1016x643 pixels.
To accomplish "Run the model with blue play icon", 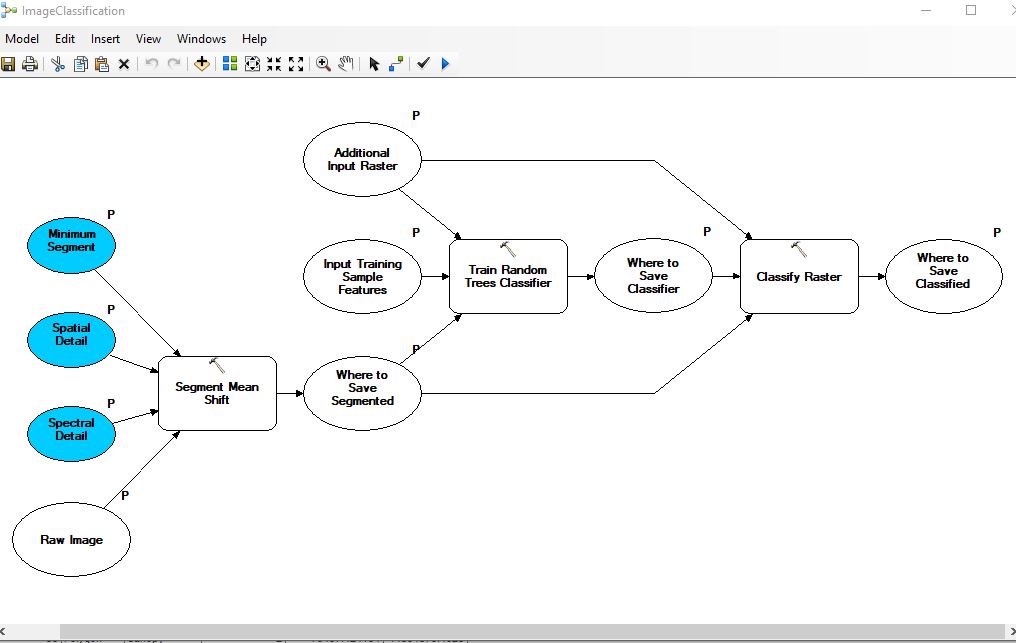I will coord(446,64).
